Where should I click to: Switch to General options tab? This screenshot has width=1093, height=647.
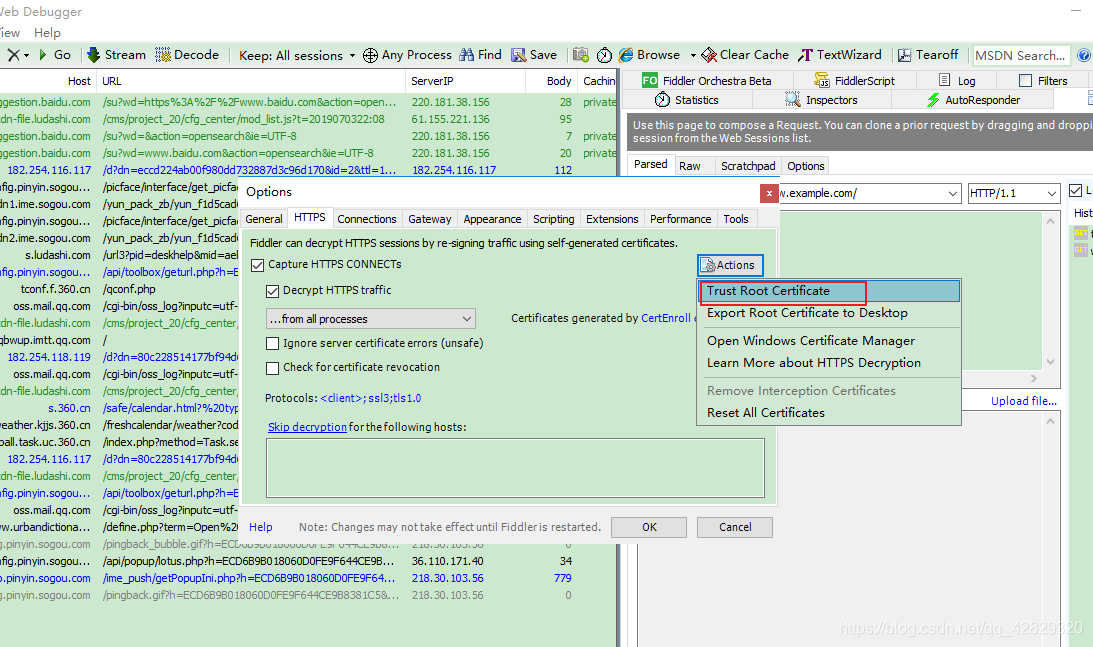(x=263, y=219)
